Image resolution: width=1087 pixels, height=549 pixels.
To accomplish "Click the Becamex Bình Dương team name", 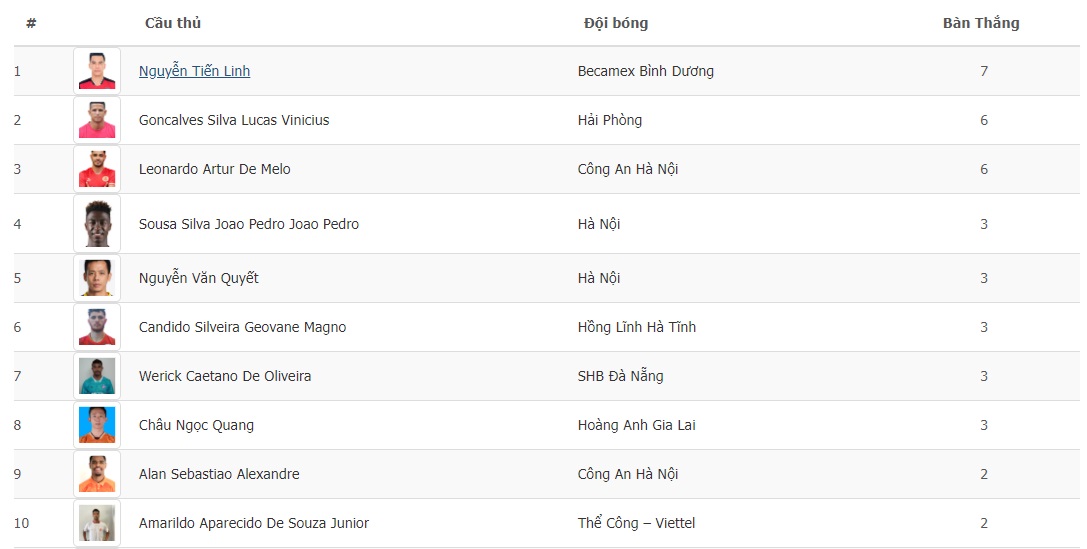I will (646, 71).
